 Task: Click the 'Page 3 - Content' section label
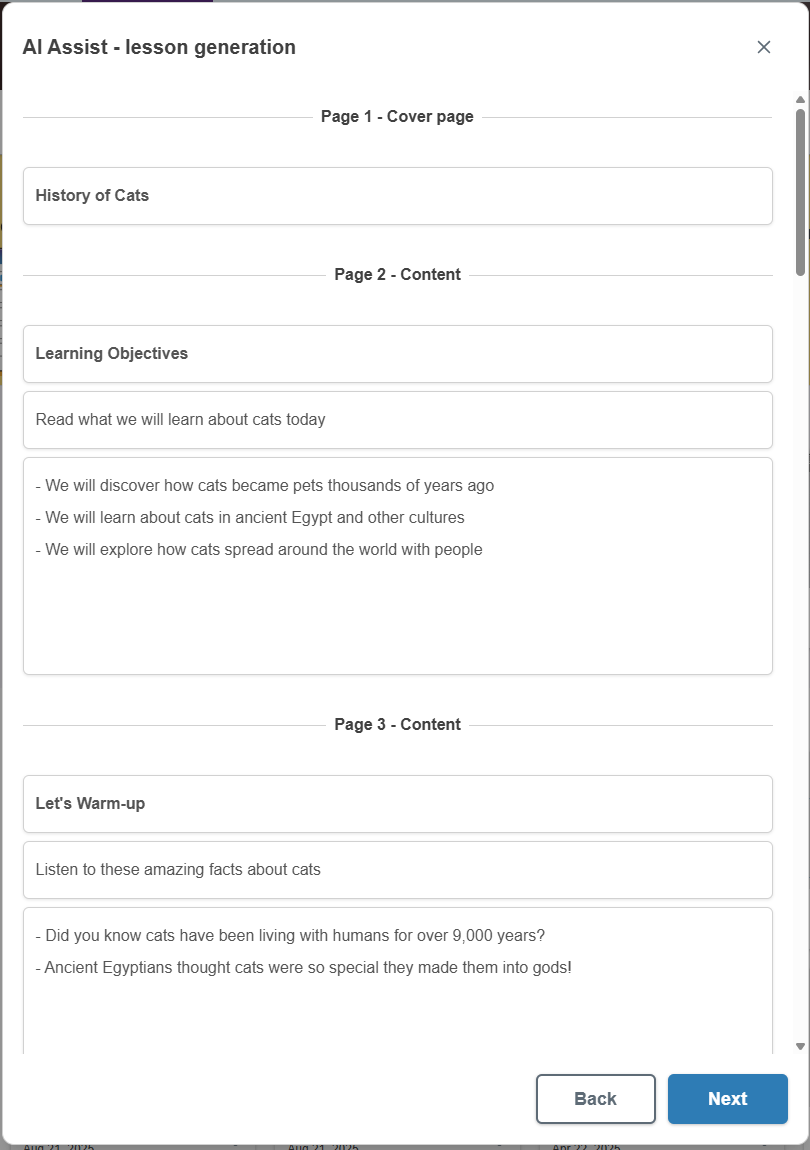point(397,725)
